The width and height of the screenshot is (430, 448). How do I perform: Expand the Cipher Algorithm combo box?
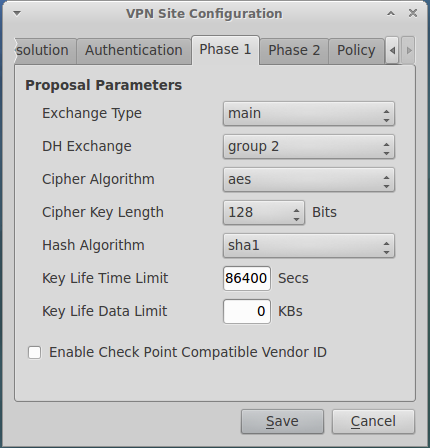(x=309, y=180)
